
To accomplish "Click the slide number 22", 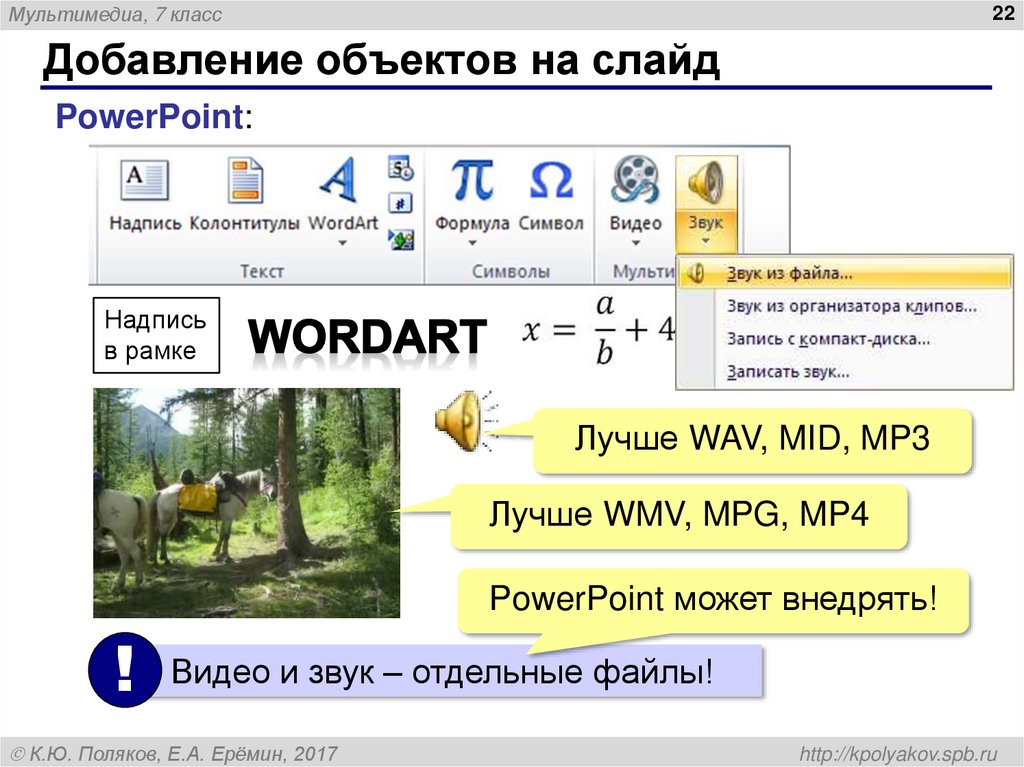I will (x=1003, y=13).
